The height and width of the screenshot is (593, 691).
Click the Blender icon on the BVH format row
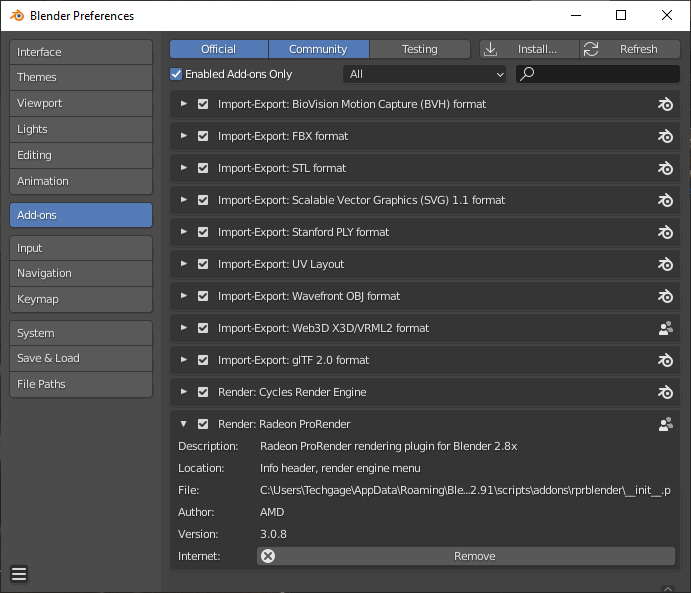point(665,104)
